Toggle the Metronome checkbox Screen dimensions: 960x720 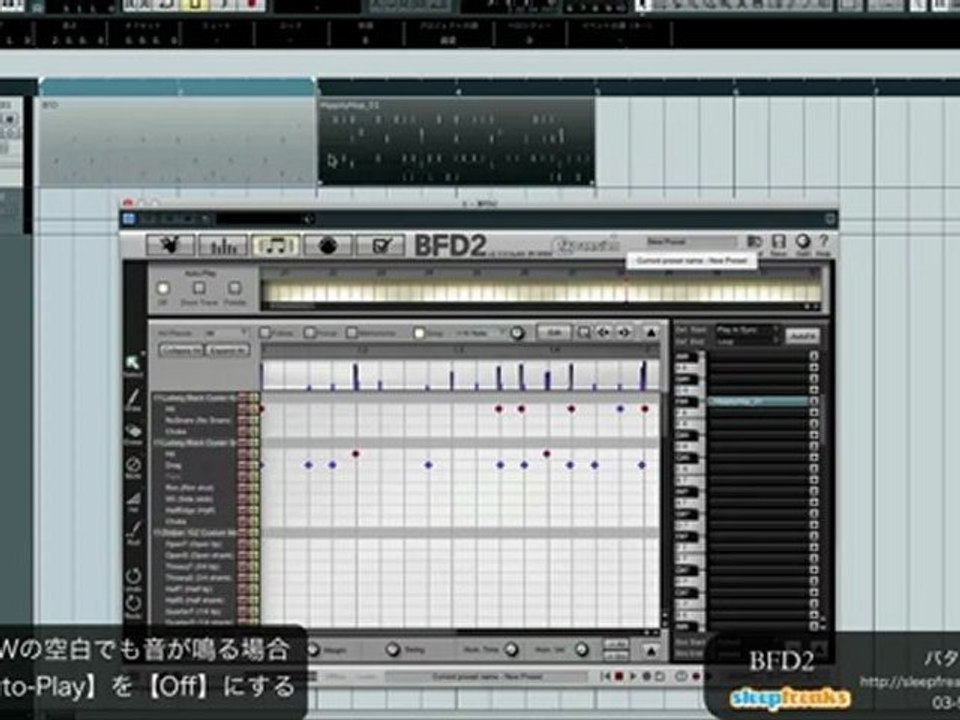351,332
